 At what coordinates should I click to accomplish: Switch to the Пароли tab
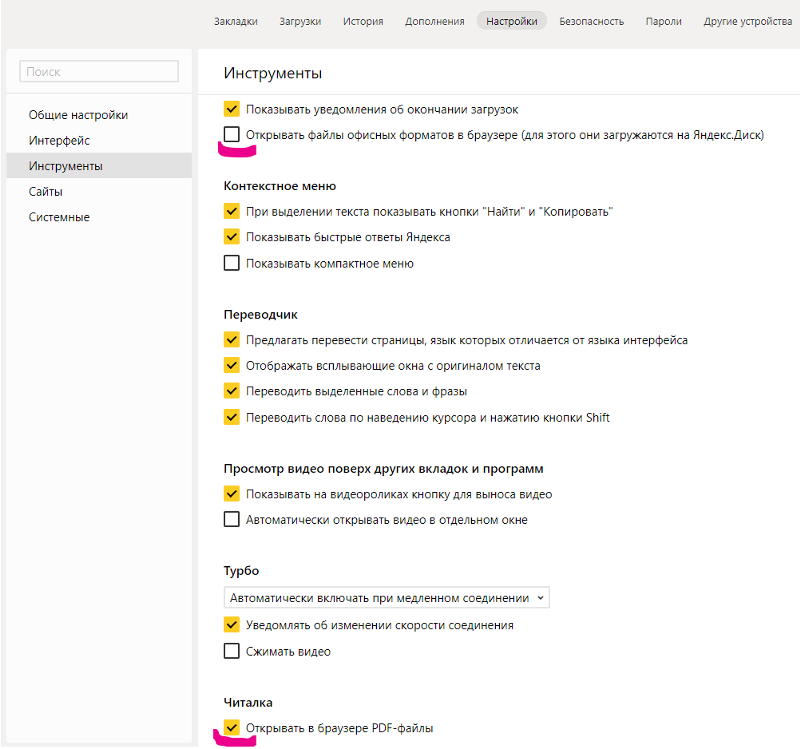click(663, 21)
